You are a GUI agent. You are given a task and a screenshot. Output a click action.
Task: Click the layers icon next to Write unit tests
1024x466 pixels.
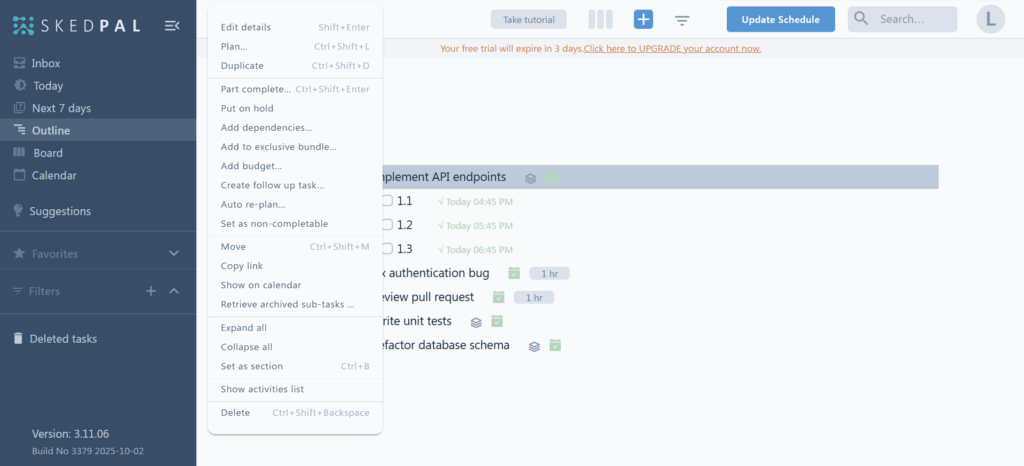(x=476, y=322)
